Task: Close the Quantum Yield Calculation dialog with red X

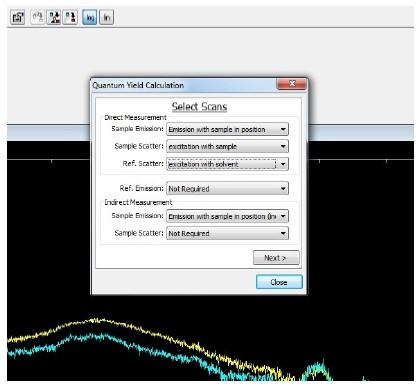Action: pos(291,84)
